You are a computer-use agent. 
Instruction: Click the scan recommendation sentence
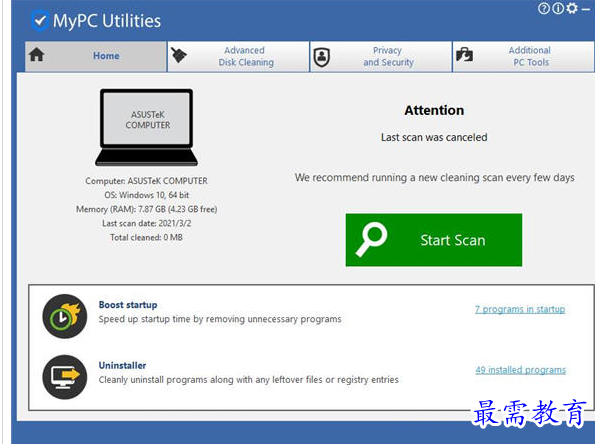click(434, 178)
